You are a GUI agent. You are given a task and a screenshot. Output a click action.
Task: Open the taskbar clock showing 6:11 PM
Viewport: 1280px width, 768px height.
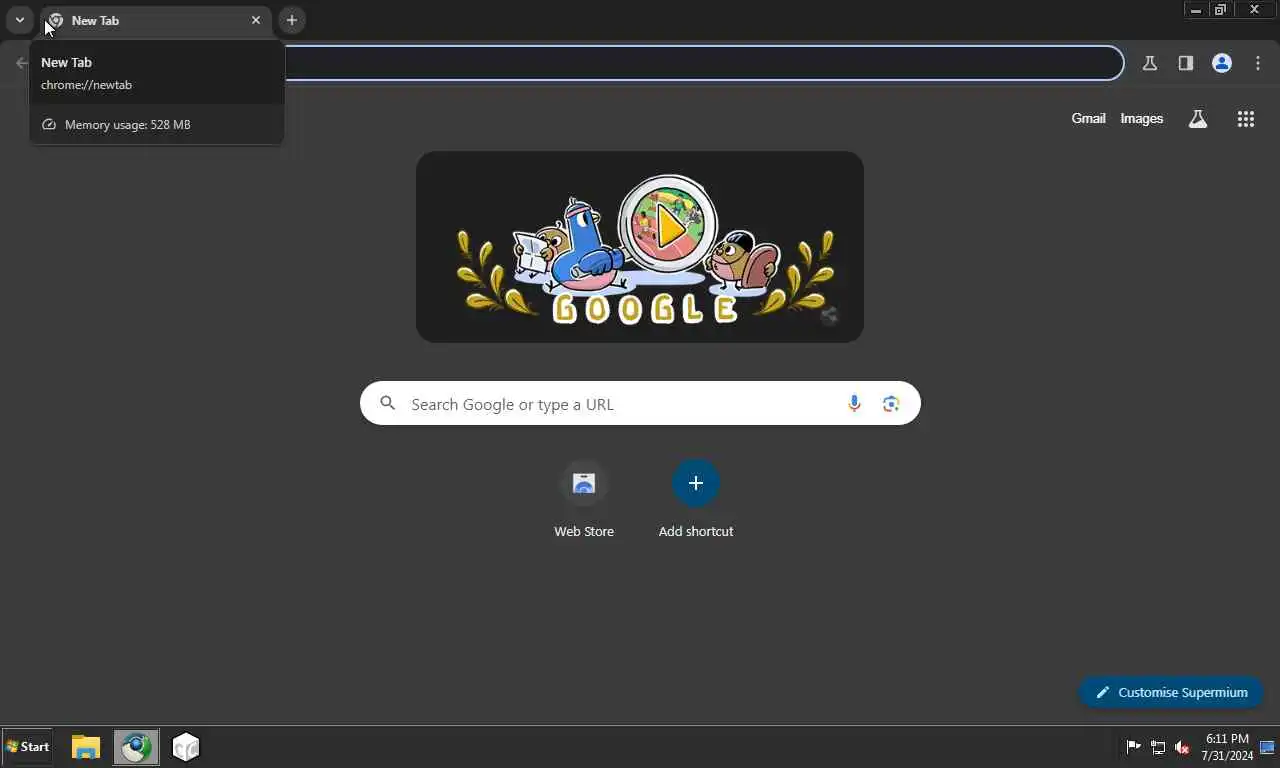1227,747
